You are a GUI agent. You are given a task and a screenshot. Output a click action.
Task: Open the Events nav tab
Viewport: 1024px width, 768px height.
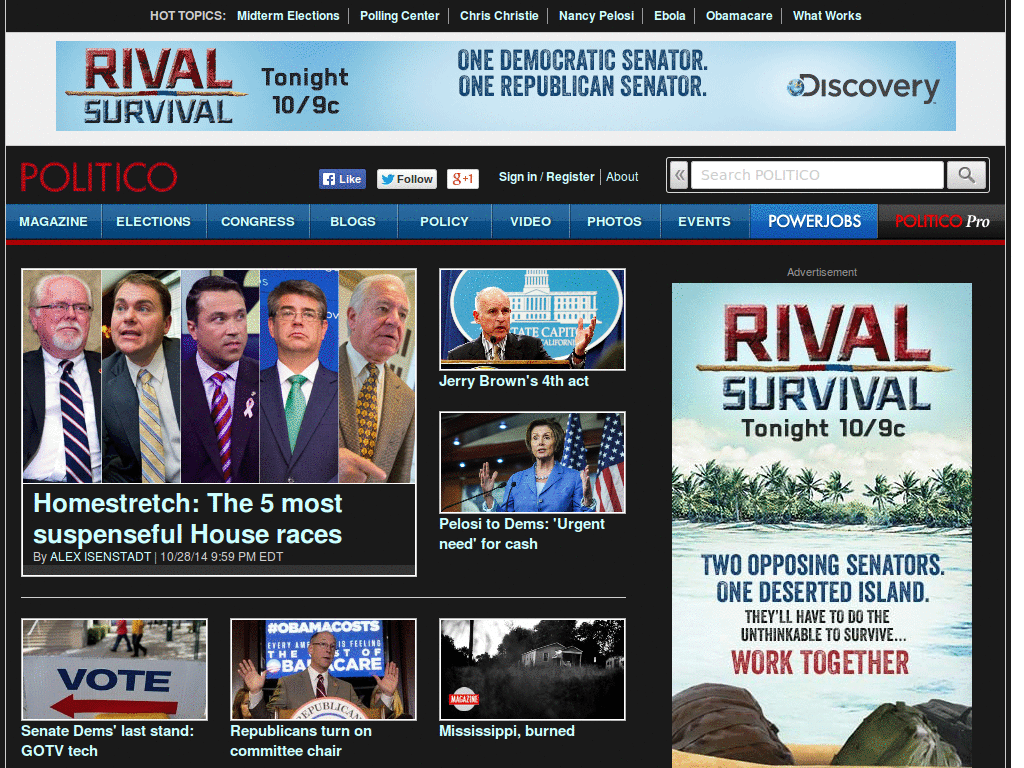pyautogui.click(x=705, y=221)
